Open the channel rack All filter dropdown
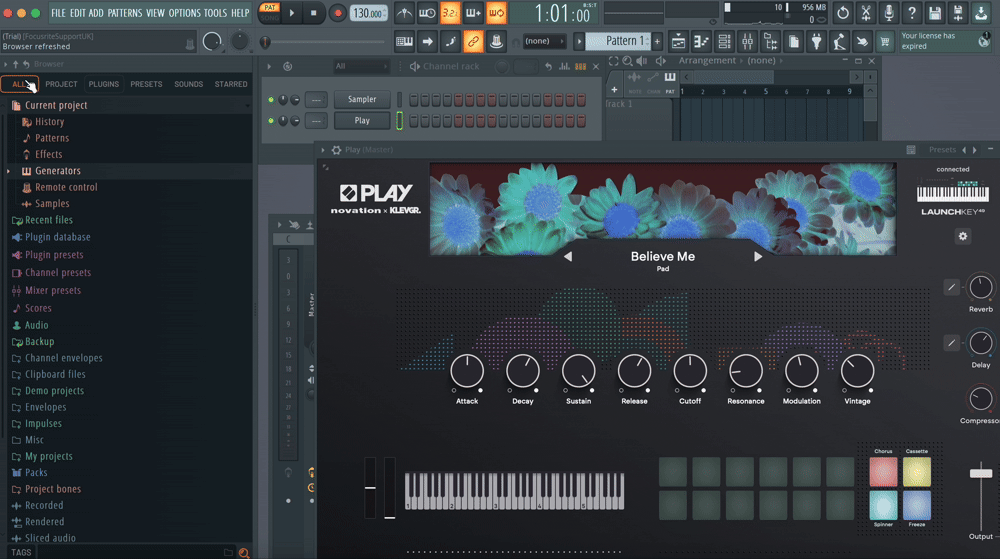The image size is (1000, 559). click(x=360, y=66)
